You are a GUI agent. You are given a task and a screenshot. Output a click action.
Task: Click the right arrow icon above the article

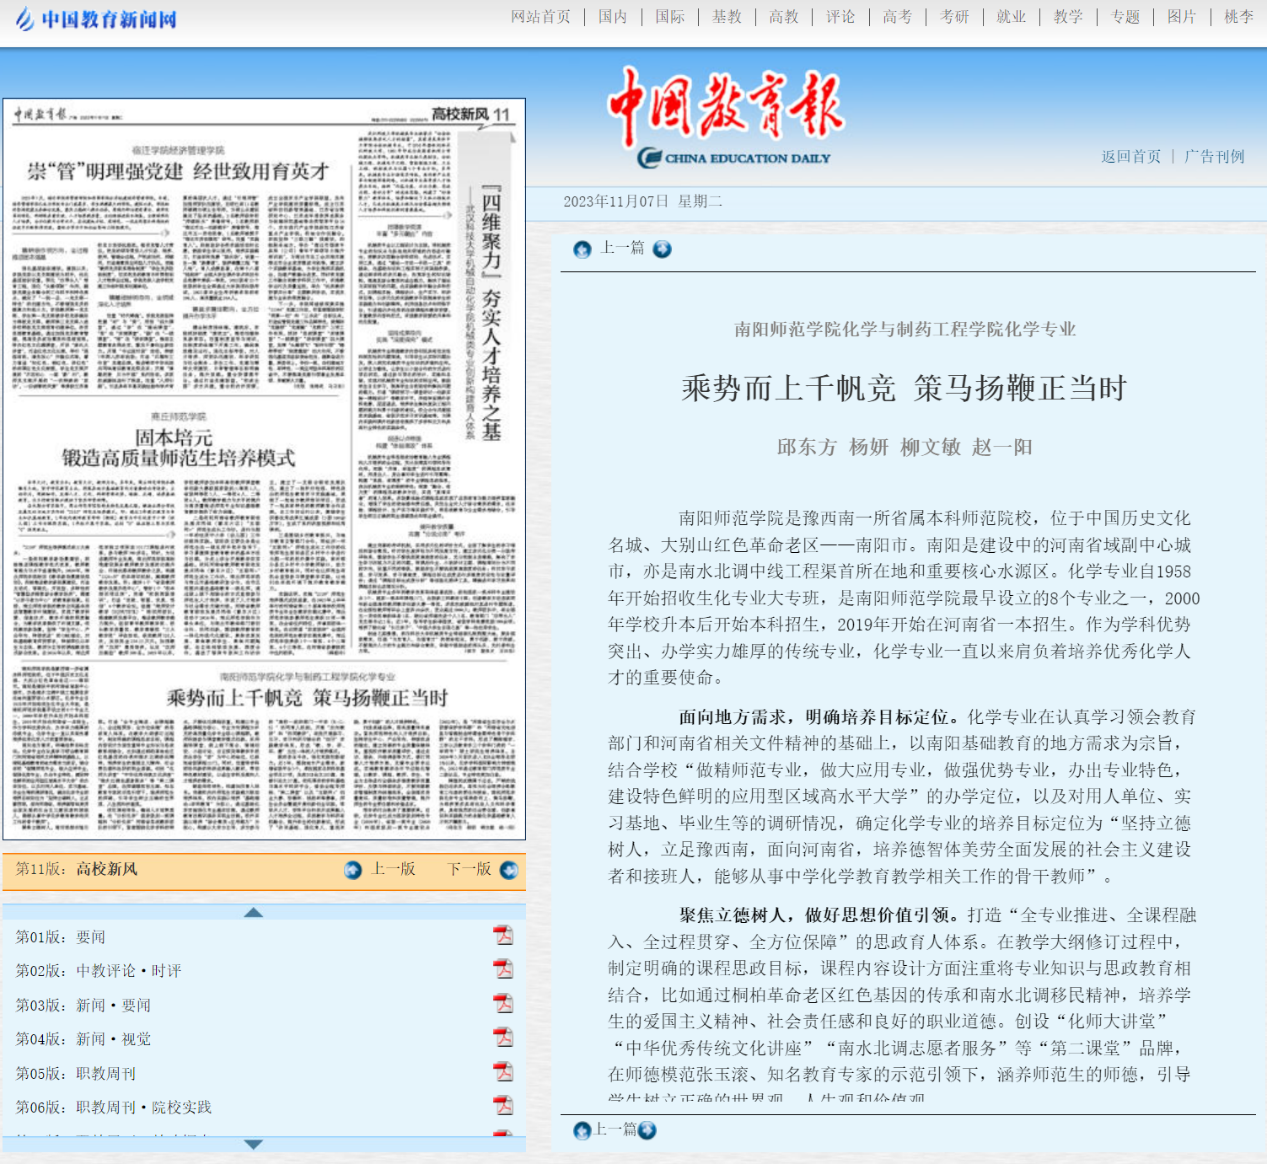tap(662, 249)
